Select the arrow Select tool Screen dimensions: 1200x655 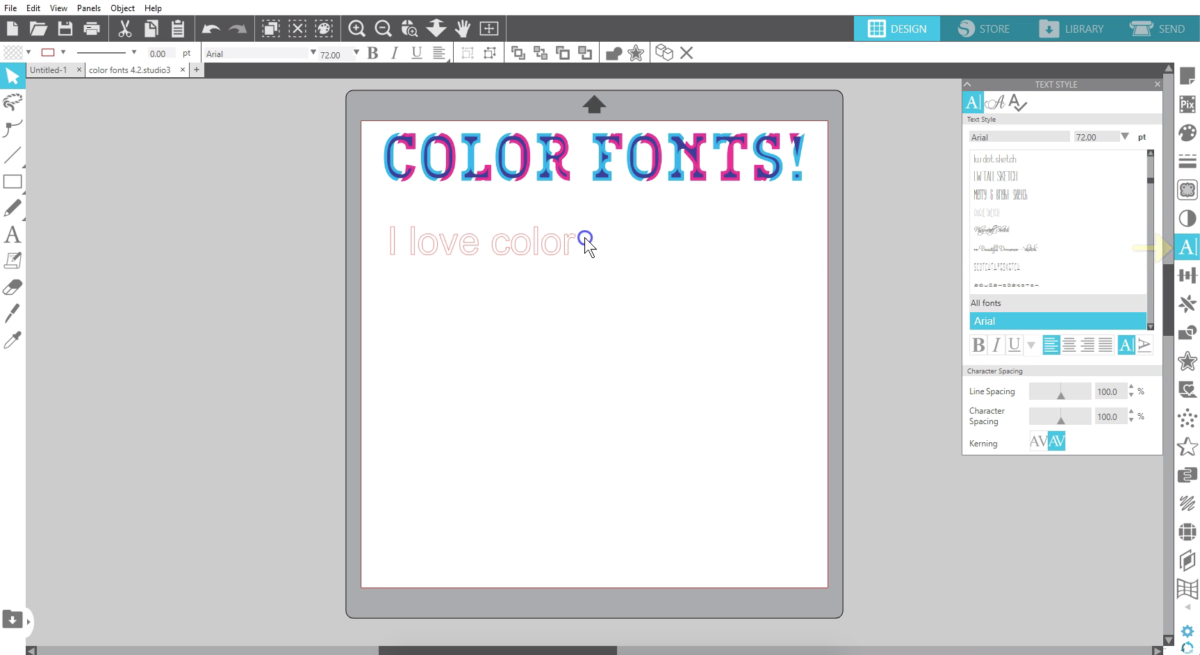coord(12,76)
